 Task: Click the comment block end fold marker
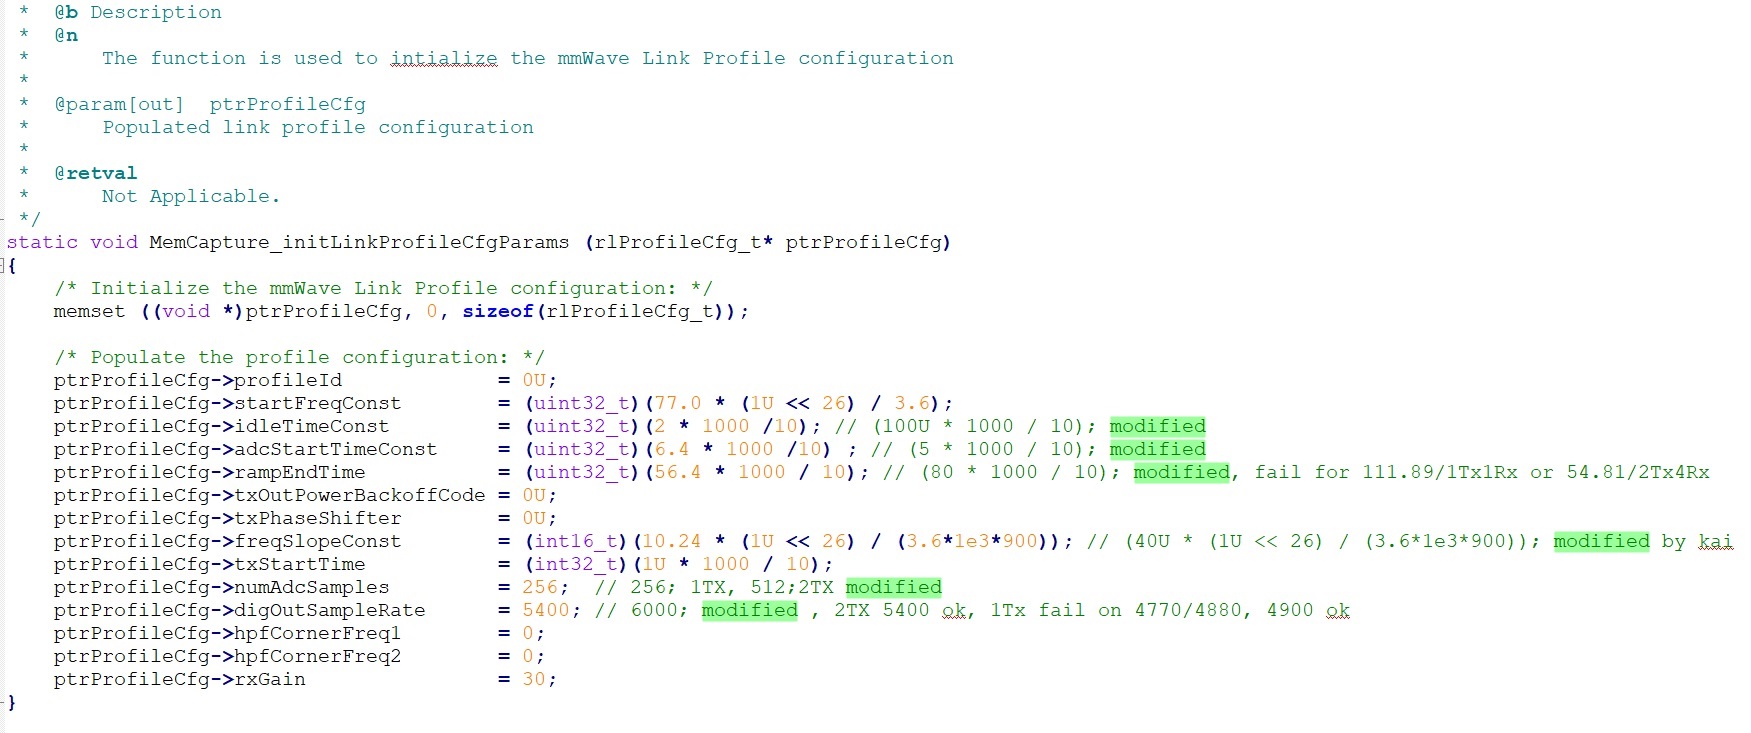tap(4, 219)
